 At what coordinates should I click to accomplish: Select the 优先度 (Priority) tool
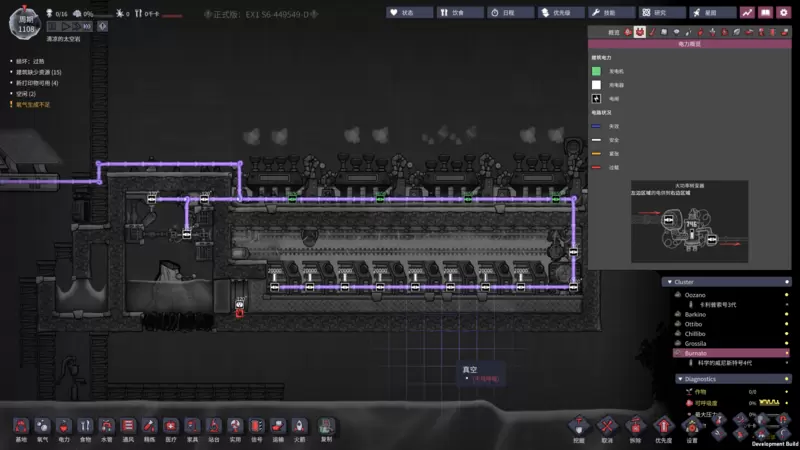(663, 429)
